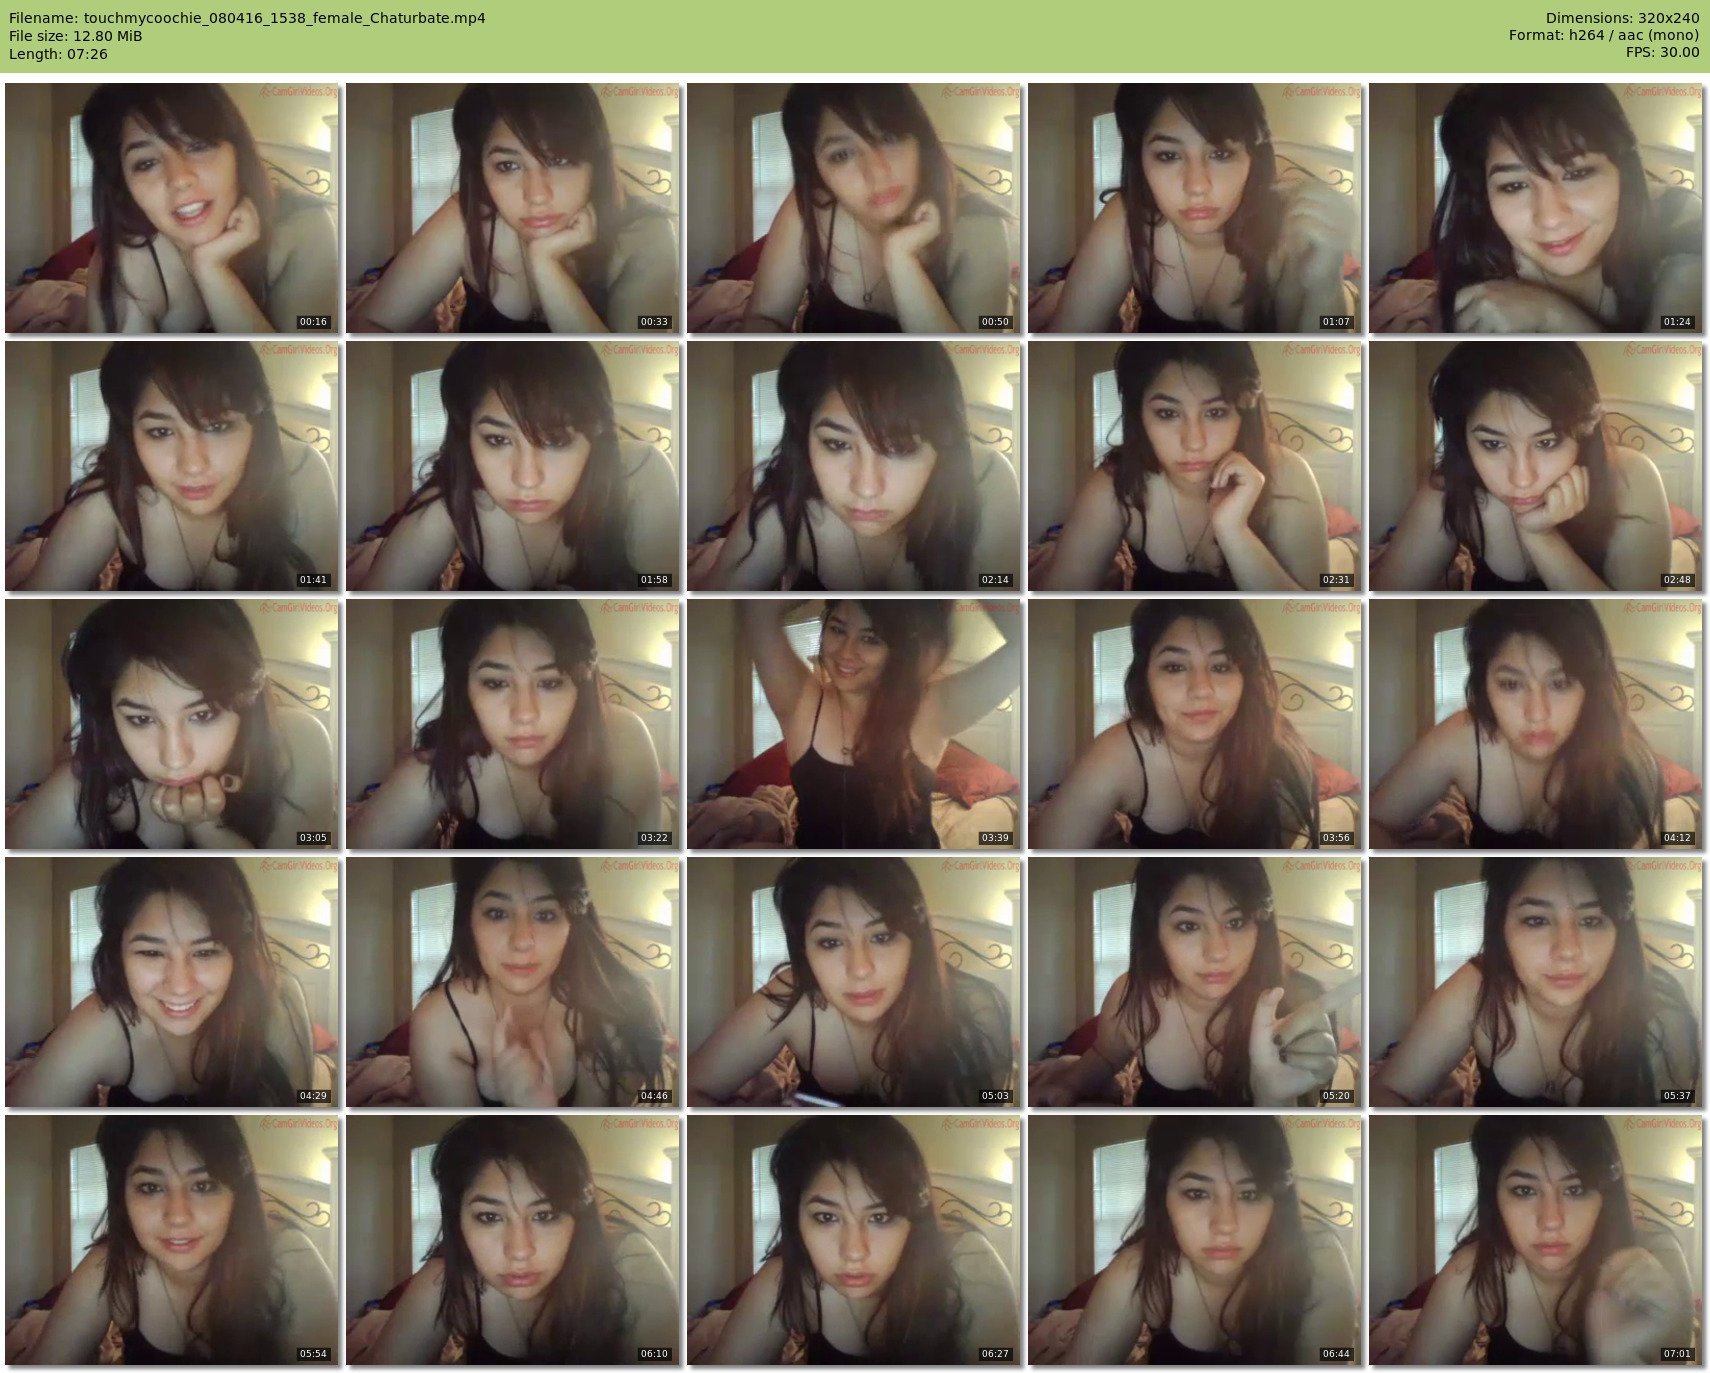Select the 05:20 thumbnail with pointing finger
Image resolution: width=1710 pixels, height=1373 pixels.
point(1195,982)
